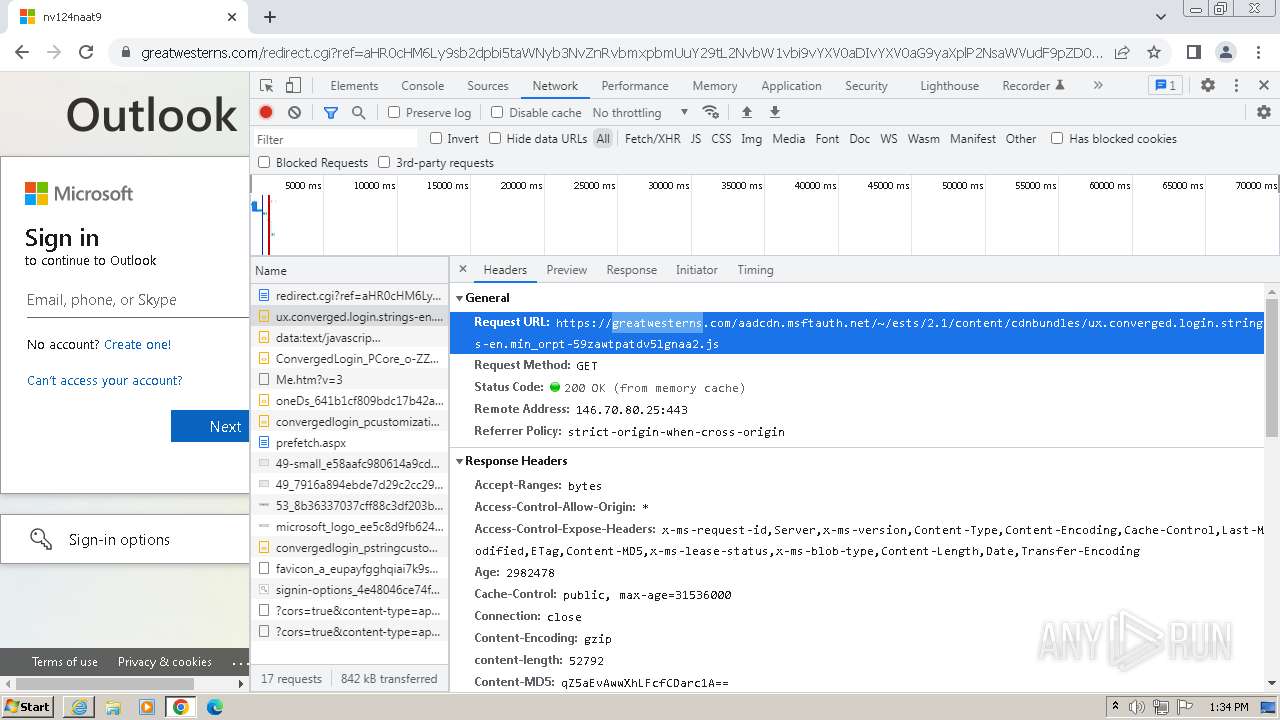Viewport: 1280px width, 720px height.
Task: Open DevTools customize three-dot menu
Action: click(1236, 85)
